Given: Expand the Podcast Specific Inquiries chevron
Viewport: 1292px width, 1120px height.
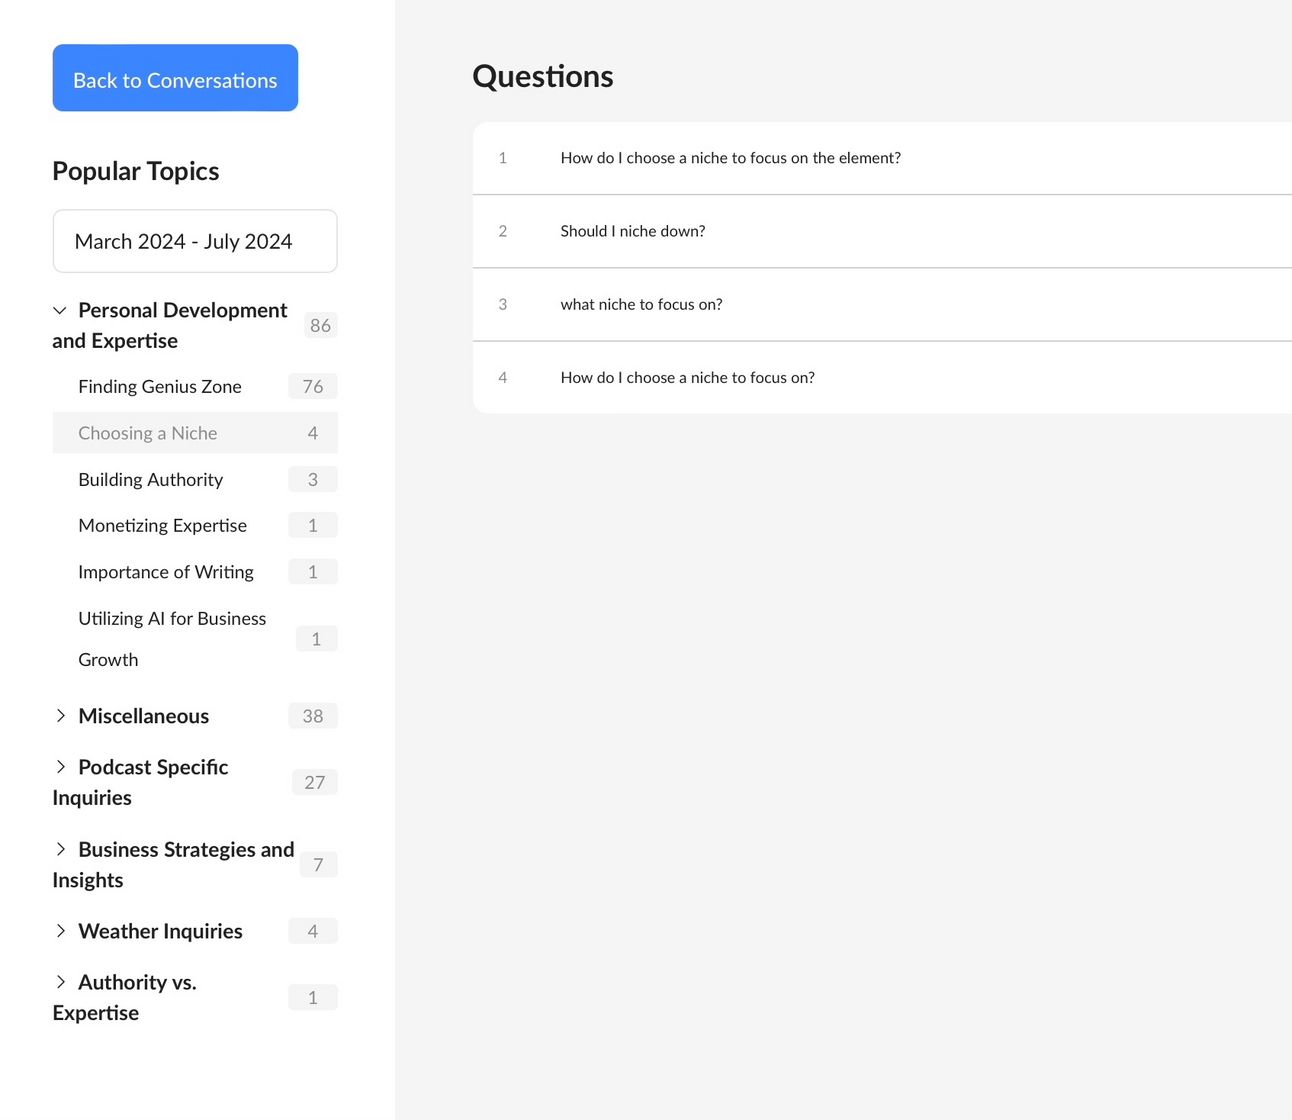Looking at the screenshot, I should pos(61,767).
